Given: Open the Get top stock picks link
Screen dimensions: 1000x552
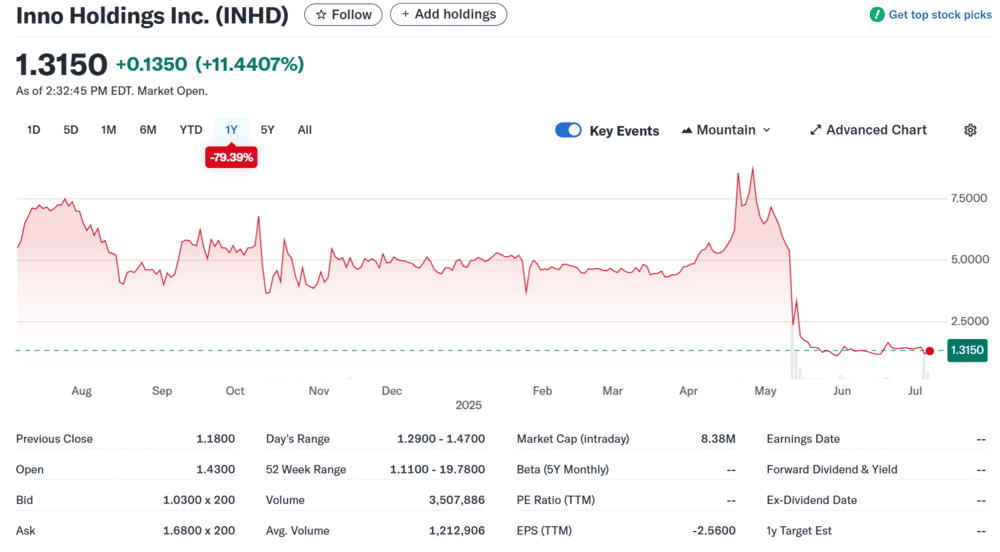Looking at the screenshot, I should point(939,15).
